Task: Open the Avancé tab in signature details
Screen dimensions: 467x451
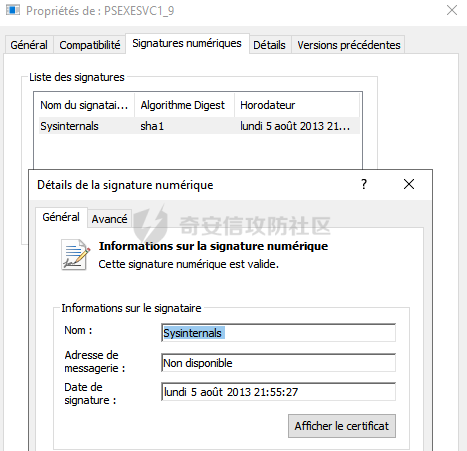Action: [110, 219]
